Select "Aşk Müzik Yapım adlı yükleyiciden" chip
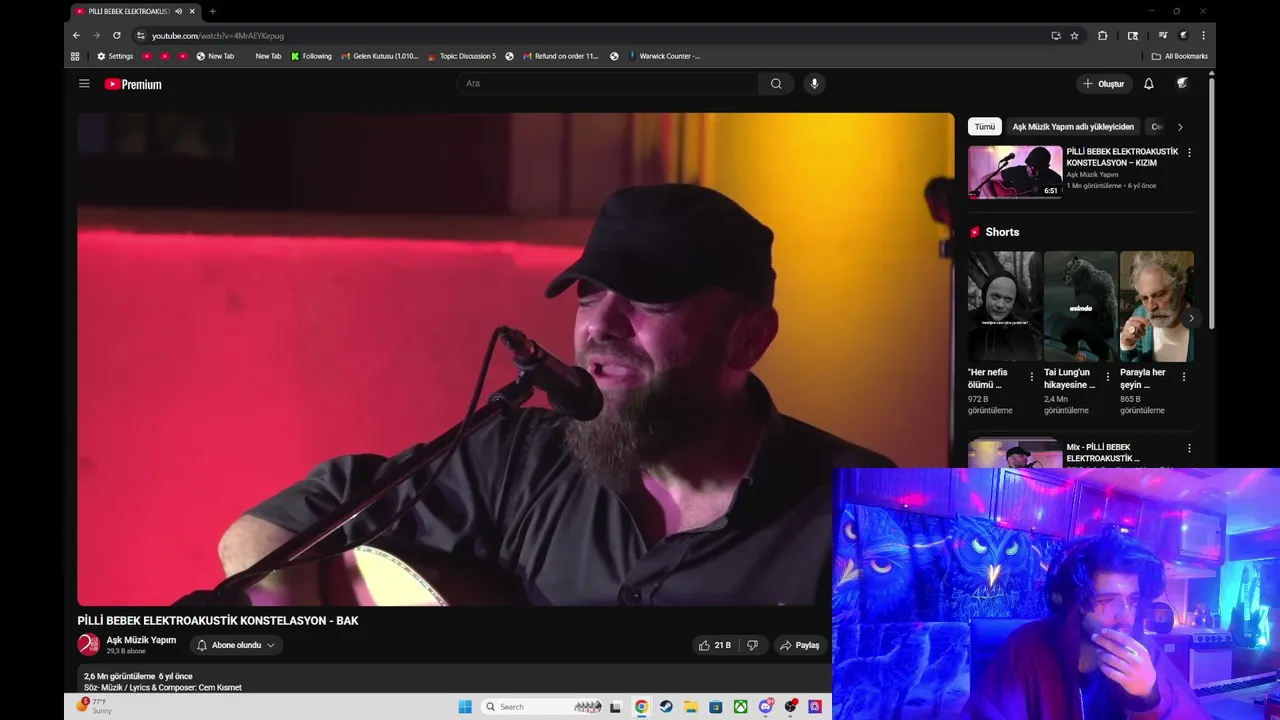This screenshot has width=1280, height=720. [x=1073, y=127]
